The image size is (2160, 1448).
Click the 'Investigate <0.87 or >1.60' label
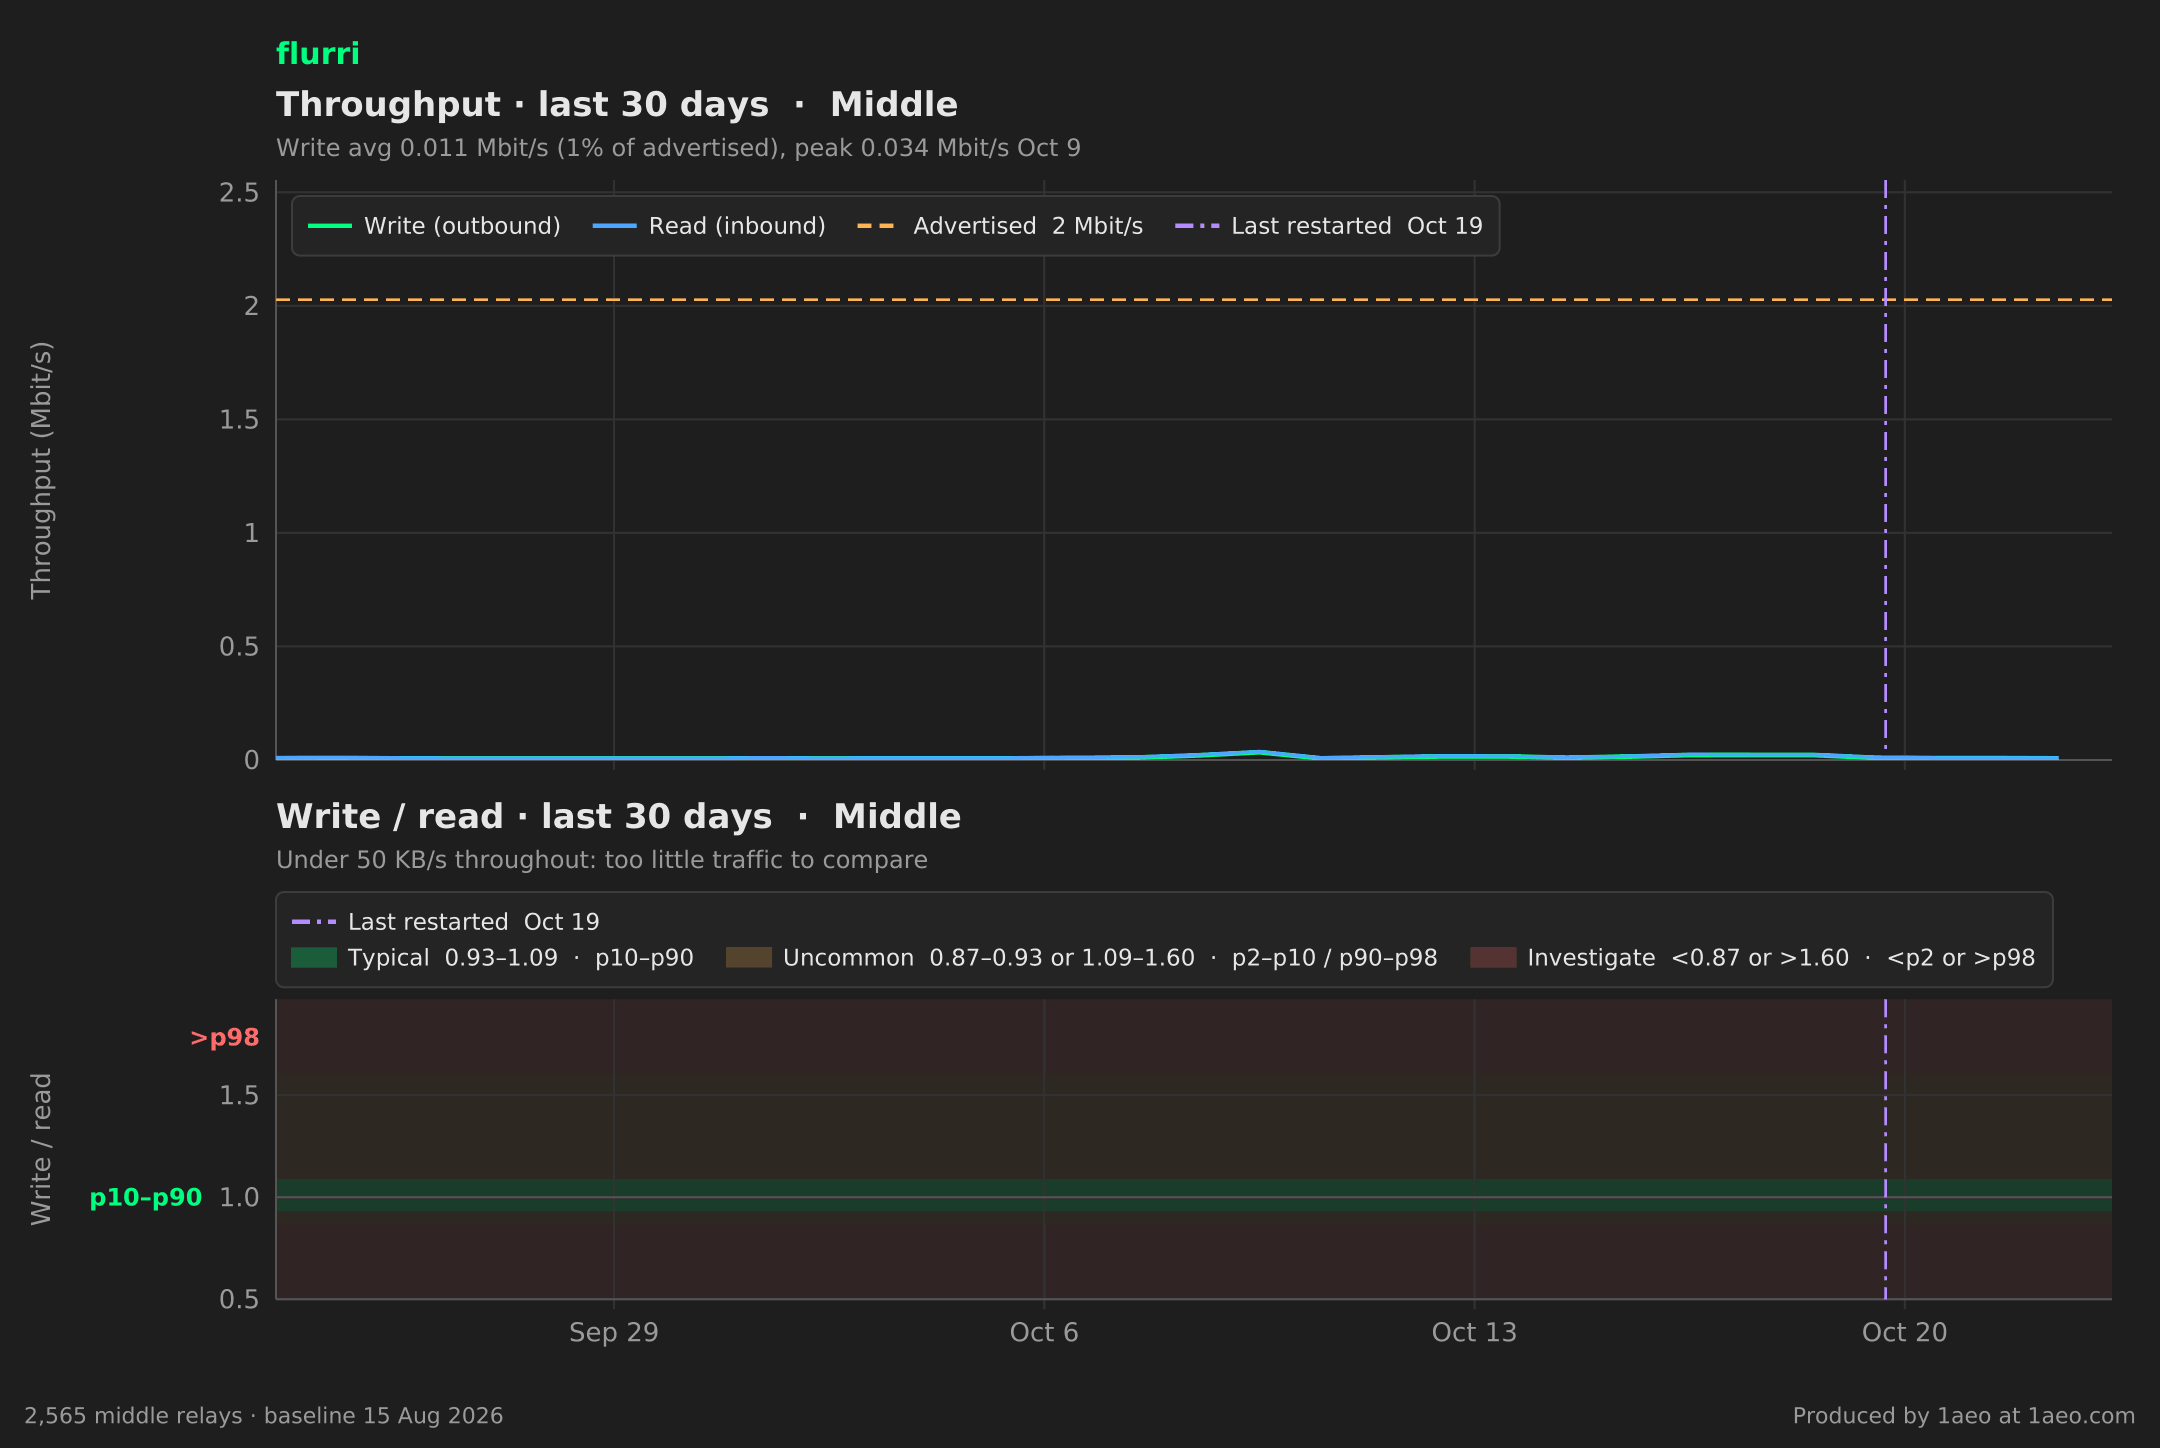pos(1781,958)
